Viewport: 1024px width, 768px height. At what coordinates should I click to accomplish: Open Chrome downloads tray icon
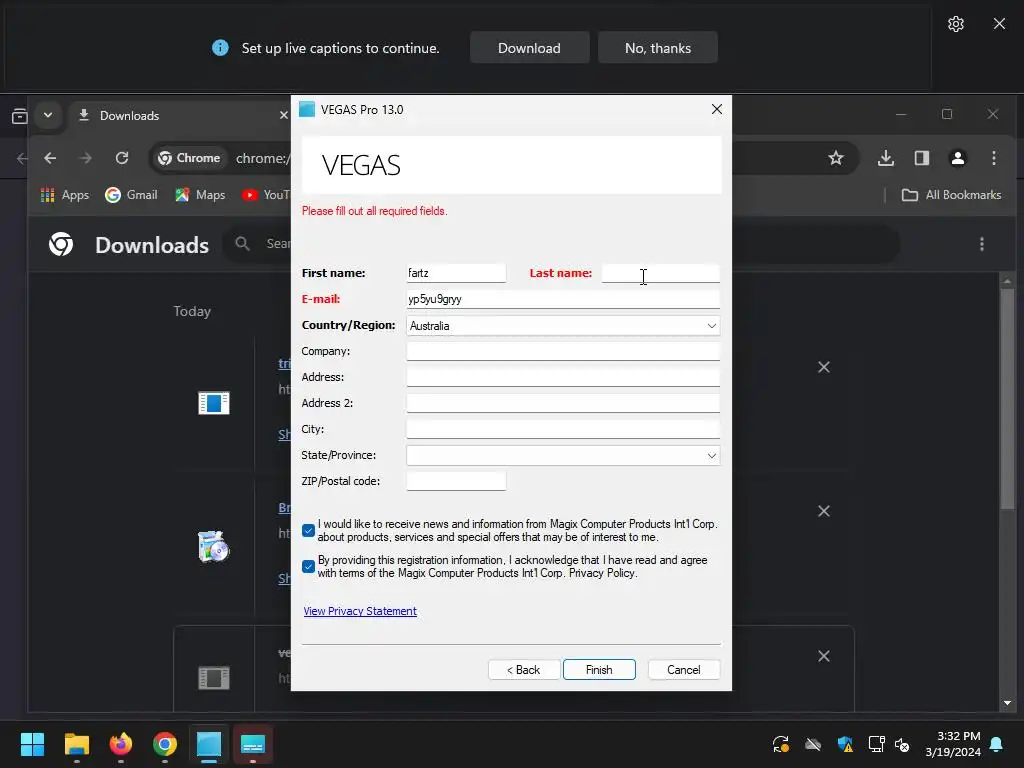point(886,158)
